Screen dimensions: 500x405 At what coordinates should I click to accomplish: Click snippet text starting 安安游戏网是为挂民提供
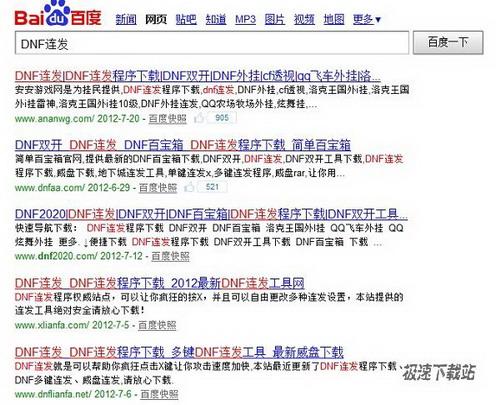pos(212,97)
